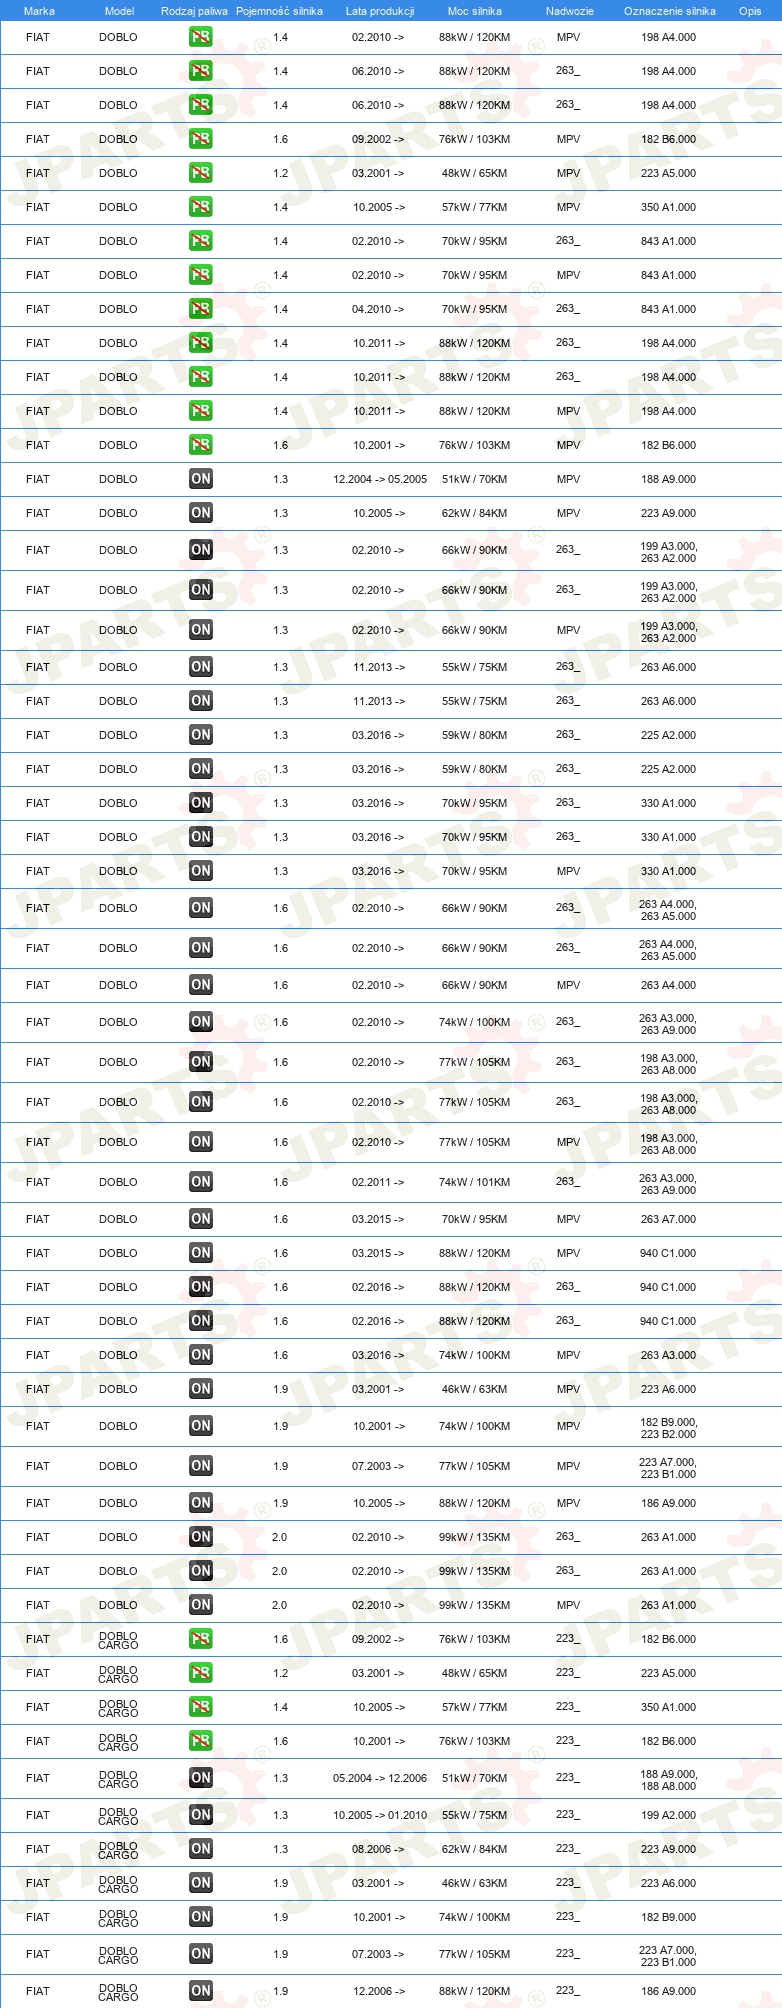Select date cell 02.2011 ->

379,1182
